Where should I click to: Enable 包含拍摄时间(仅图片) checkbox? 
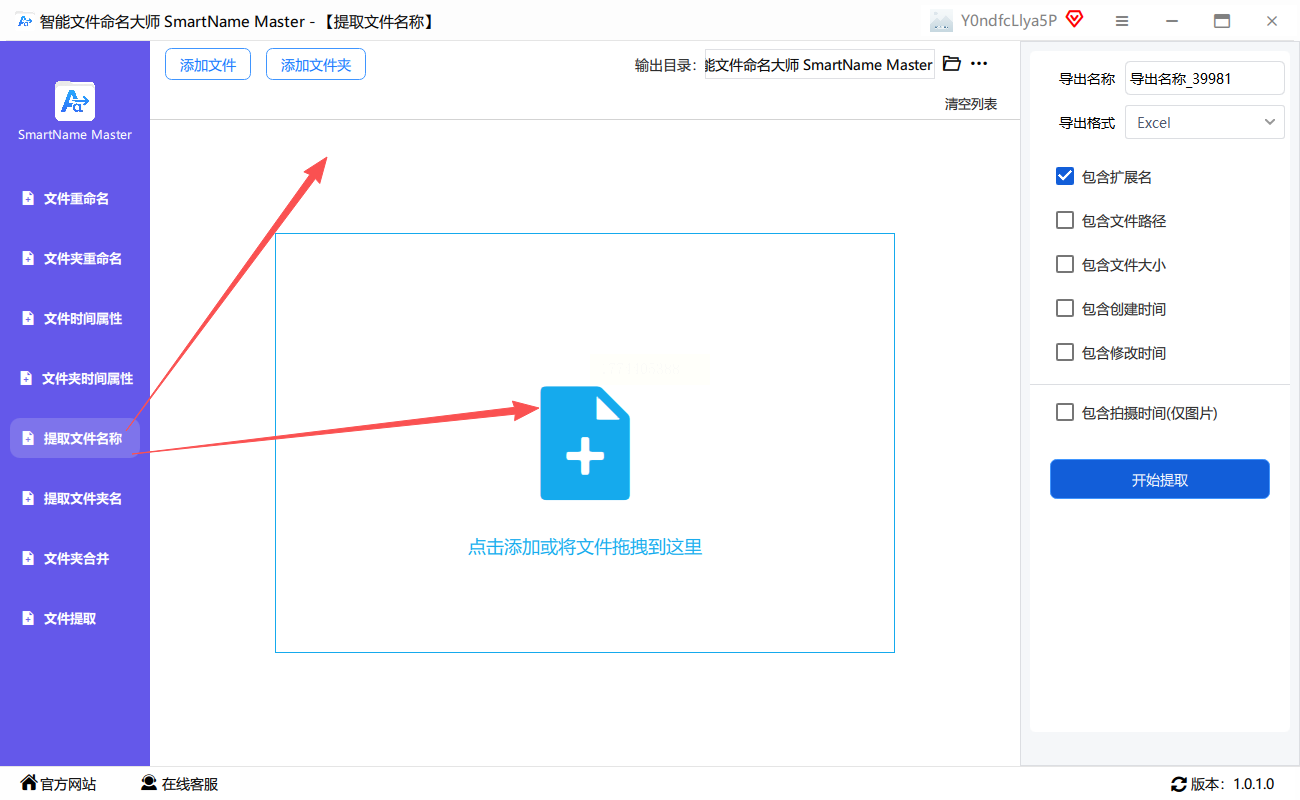pos(1065,412)
